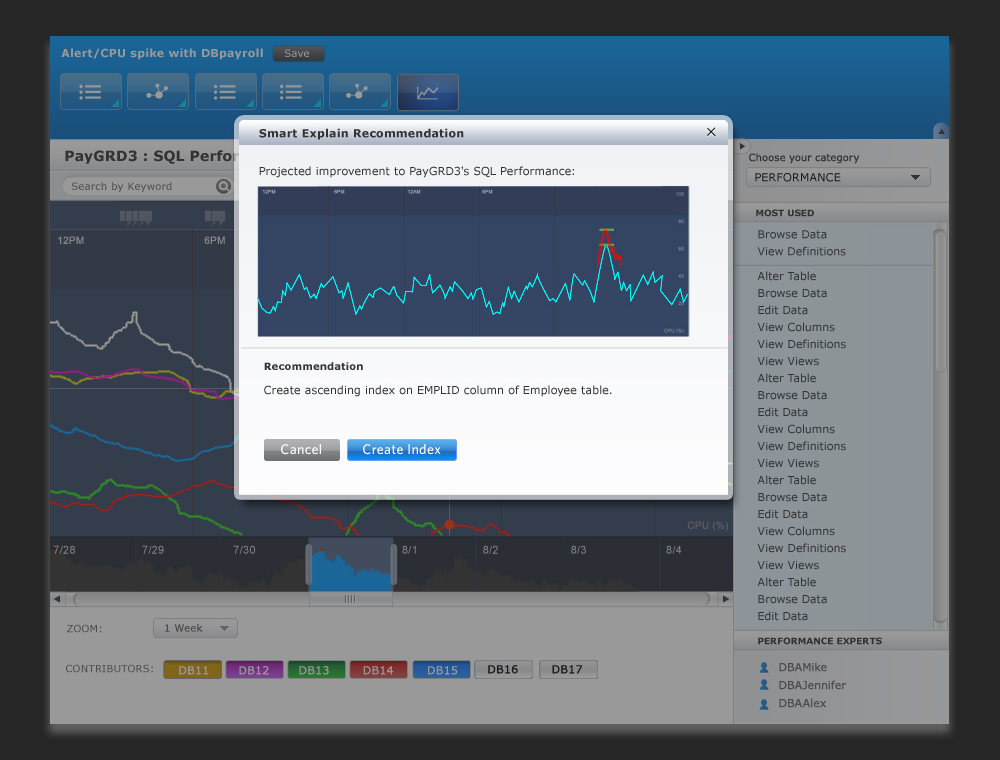Click the timeline range selection handle

pyautogui.click(x=350, y=599)
